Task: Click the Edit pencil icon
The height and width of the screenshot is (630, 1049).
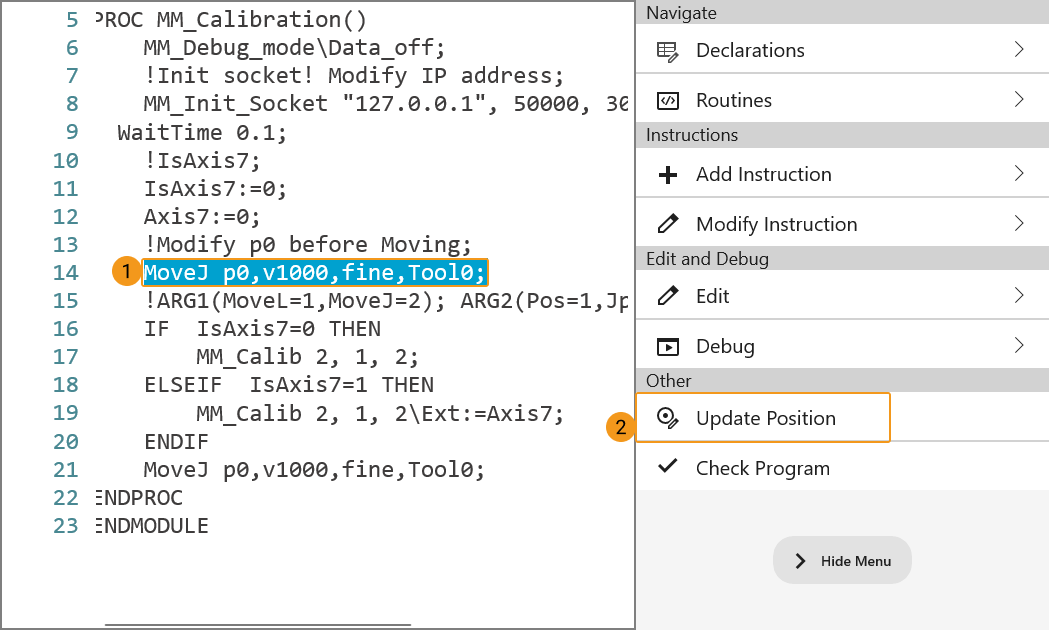Action: 667,296
